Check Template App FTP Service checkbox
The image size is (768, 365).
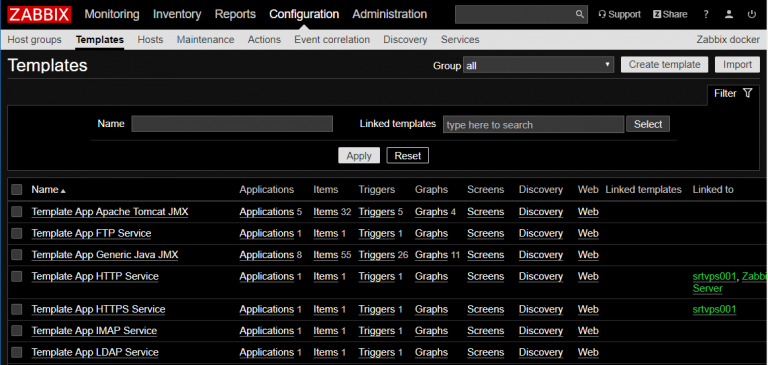point(17,233)
